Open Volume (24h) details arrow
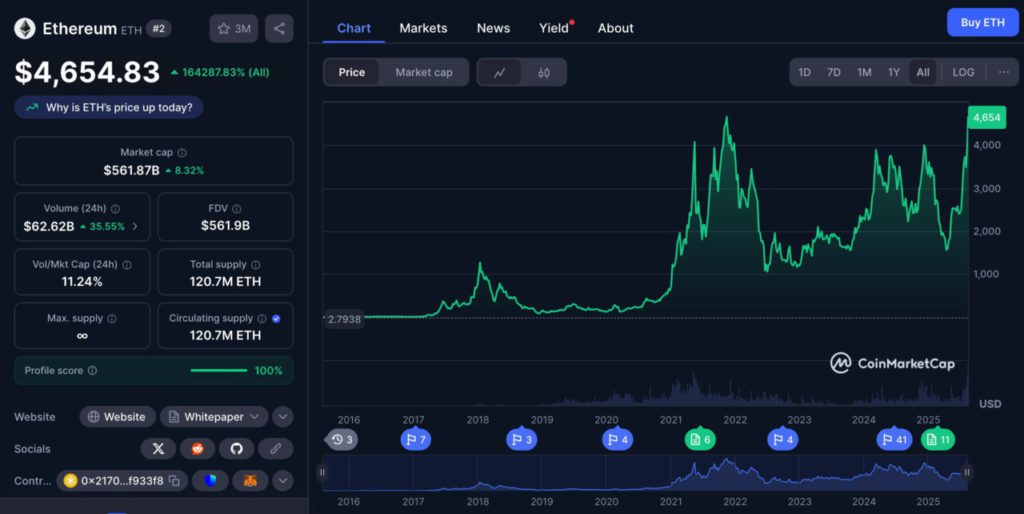 click(135, 227)
